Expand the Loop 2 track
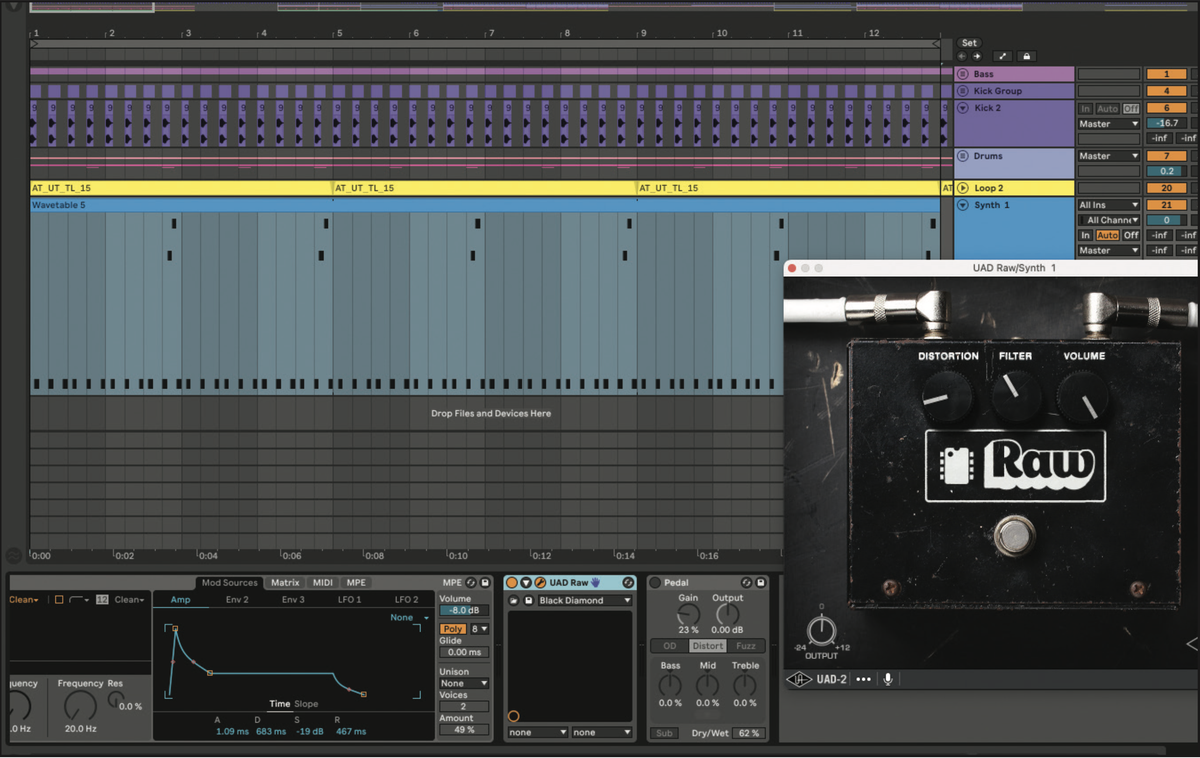This screenshot has width=1200, height=758. 963,188
